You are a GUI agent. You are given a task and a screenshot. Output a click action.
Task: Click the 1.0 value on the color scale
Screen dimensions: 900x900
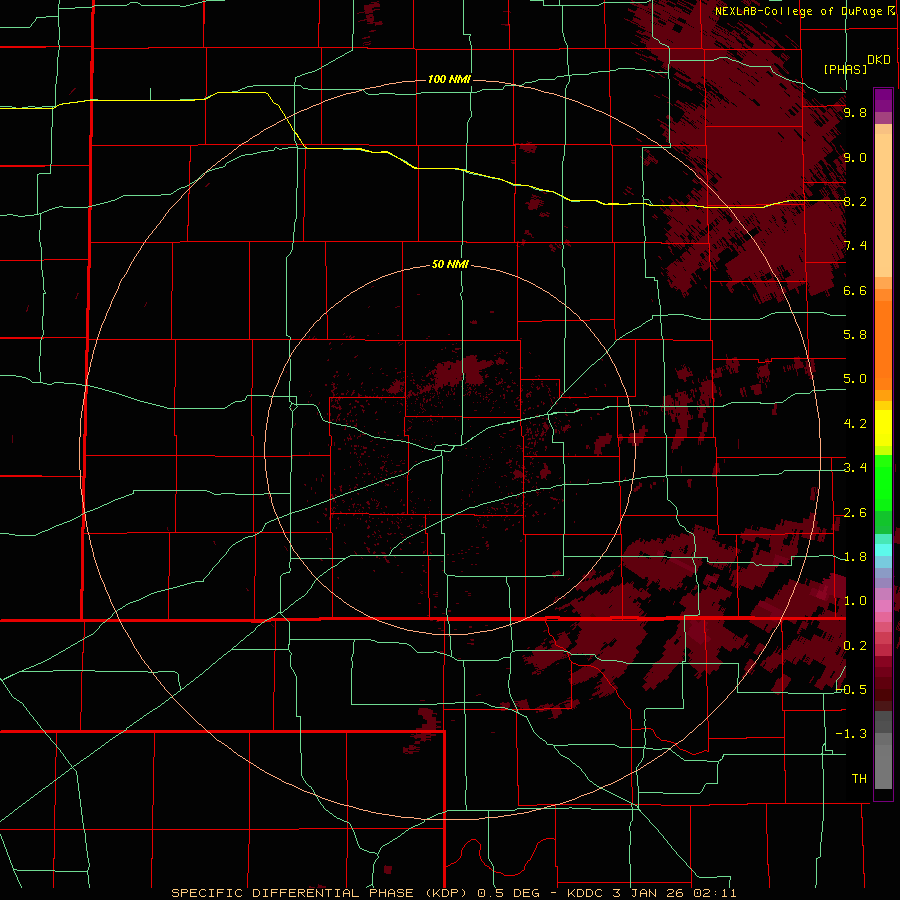tap(855, 601)
